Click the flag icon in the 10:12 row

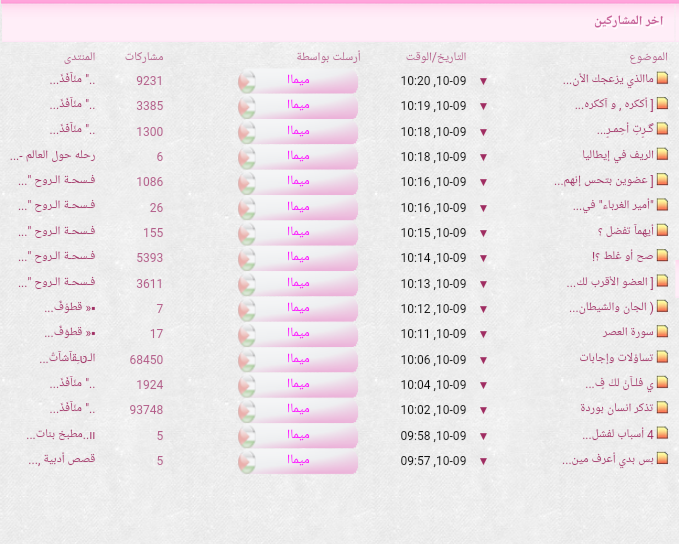point(247,309)
